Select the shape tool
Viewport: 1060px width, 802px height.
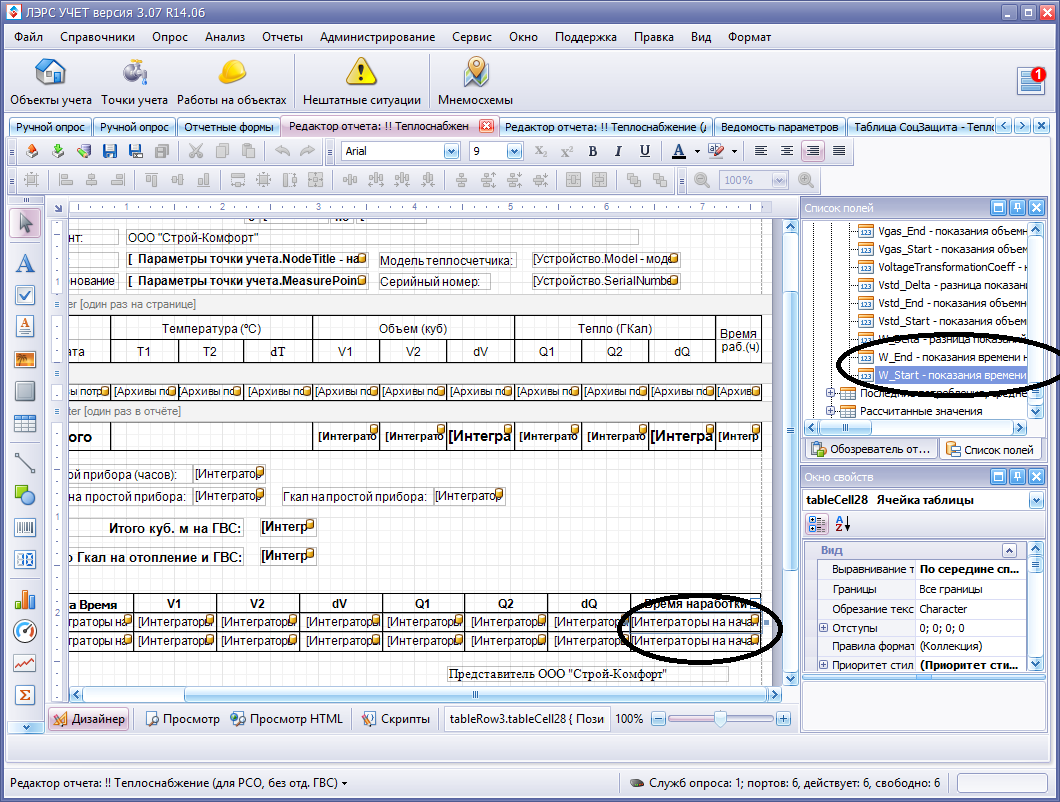click(25, 495)
